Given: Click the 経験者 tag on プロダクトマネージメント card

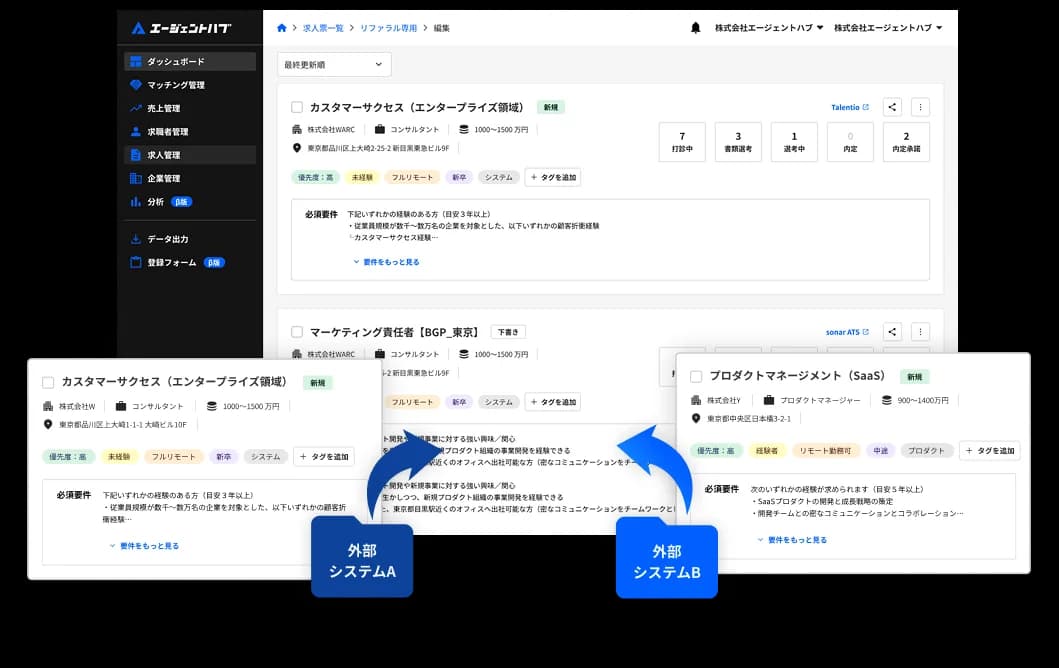Looking at the screenshot, I should pos(767,451).
